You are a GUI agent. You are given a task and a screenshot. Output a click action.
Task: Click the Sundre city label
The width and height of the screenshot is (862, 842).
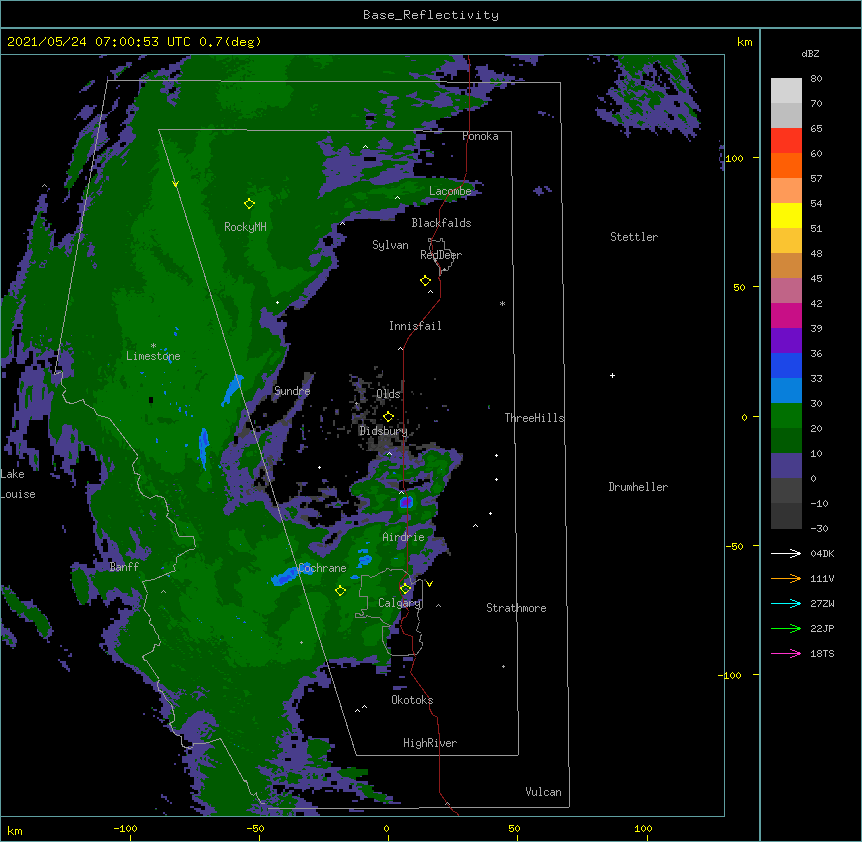pos(292,391)
